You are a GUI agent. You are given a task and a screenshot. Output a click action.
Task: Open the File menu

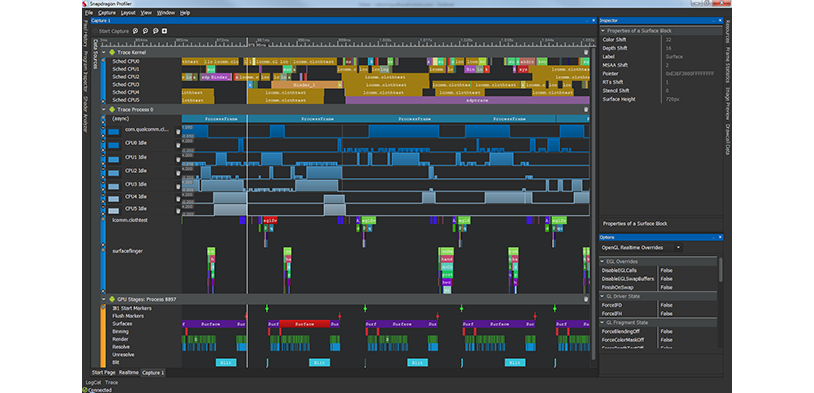coord(89,12)
